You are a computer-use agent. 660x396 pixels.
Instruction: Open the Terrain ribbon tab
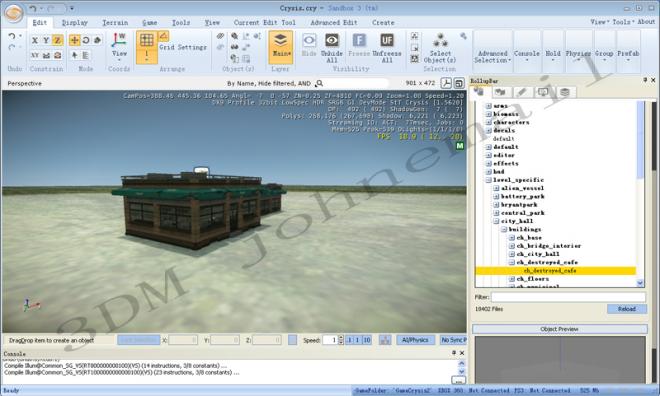(115, 23)
